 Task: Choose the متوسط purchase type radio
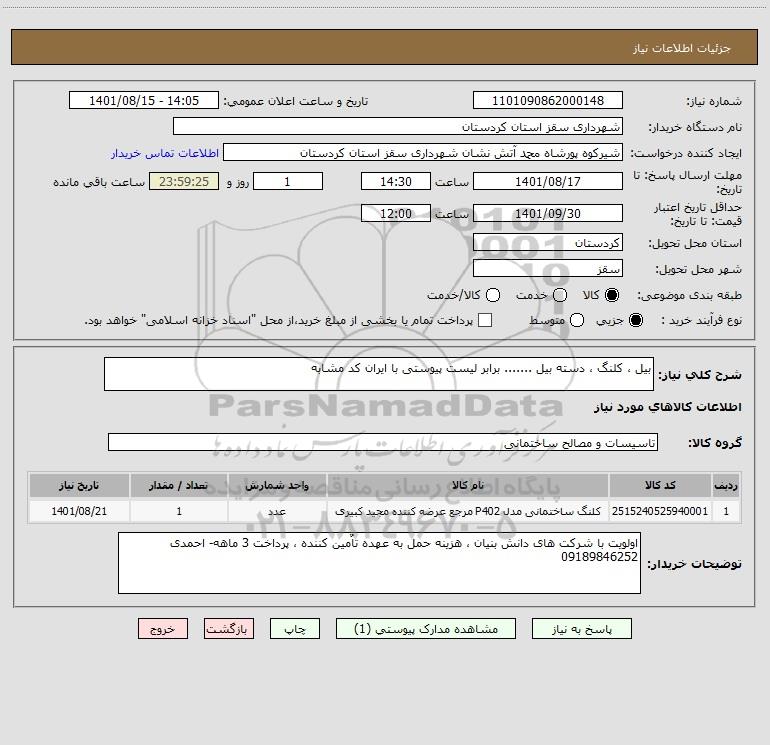[x=577, y=320]
